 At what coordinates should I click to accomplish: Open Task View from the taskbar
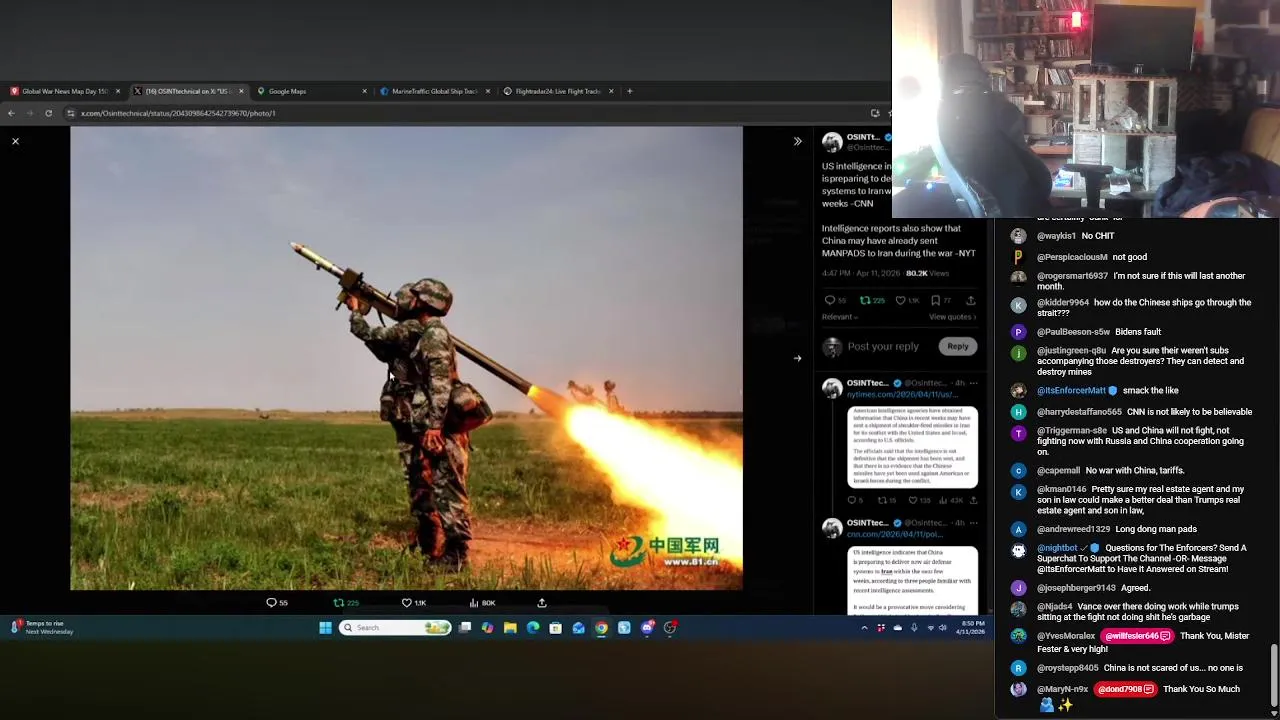click(465, 628)
